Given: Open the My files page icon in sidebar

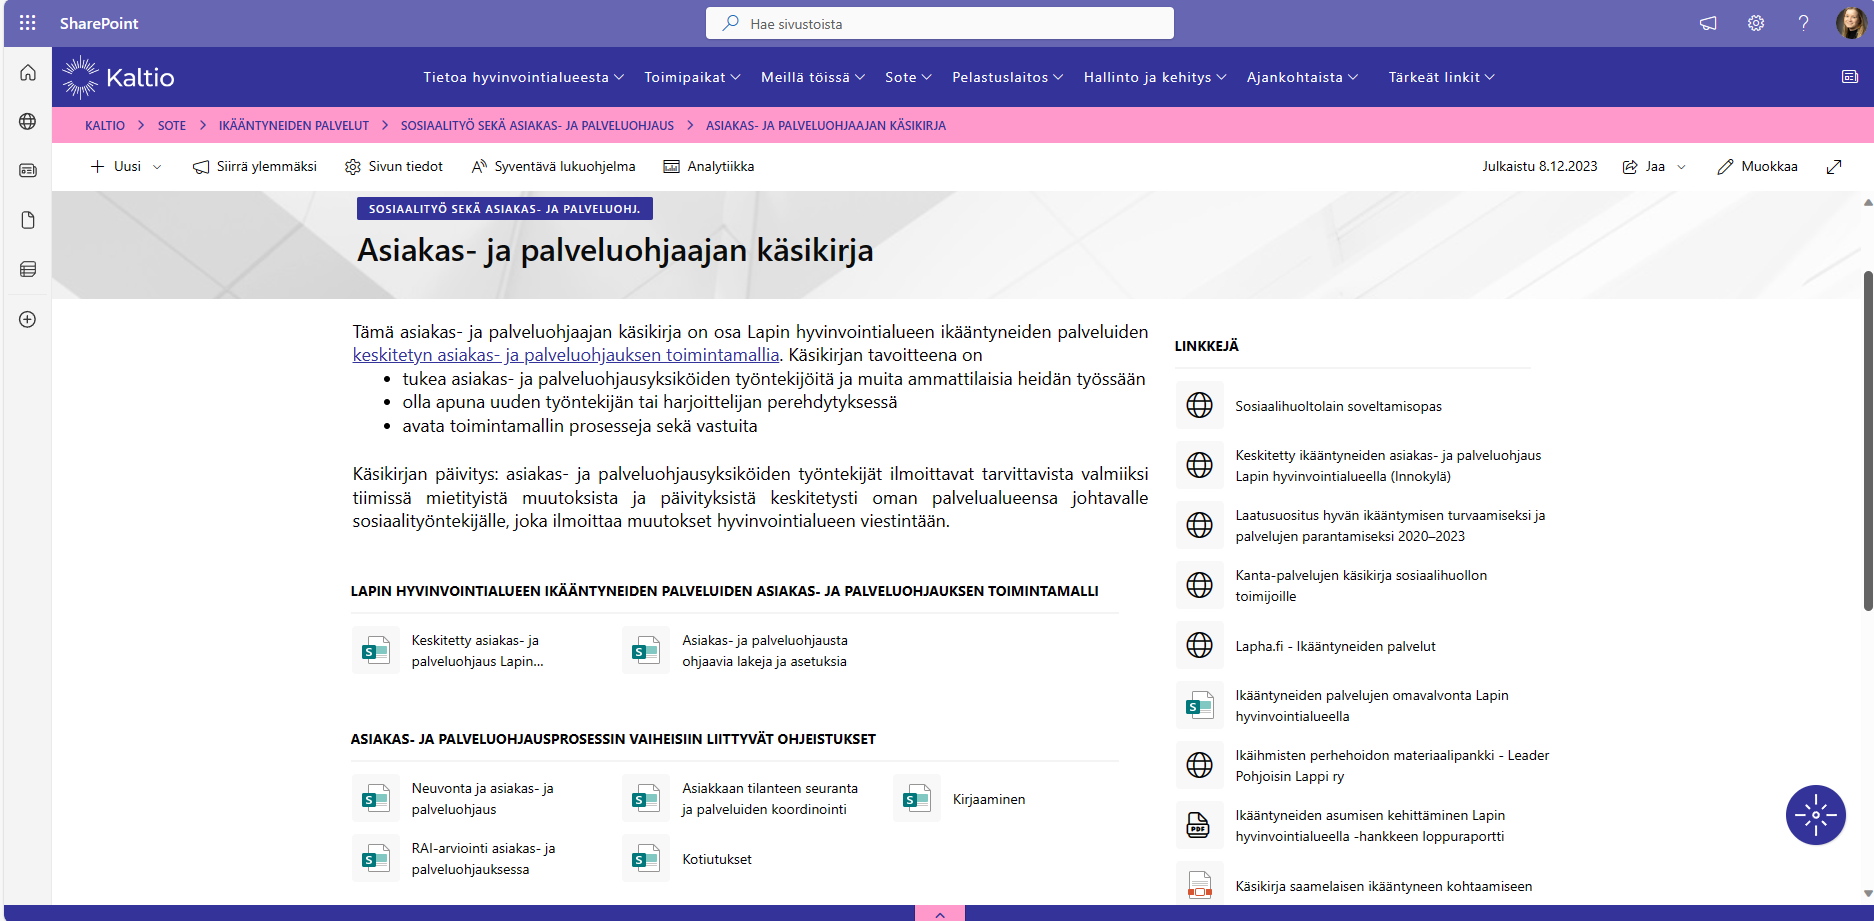Looking at the screenshot, I should 28,220.
